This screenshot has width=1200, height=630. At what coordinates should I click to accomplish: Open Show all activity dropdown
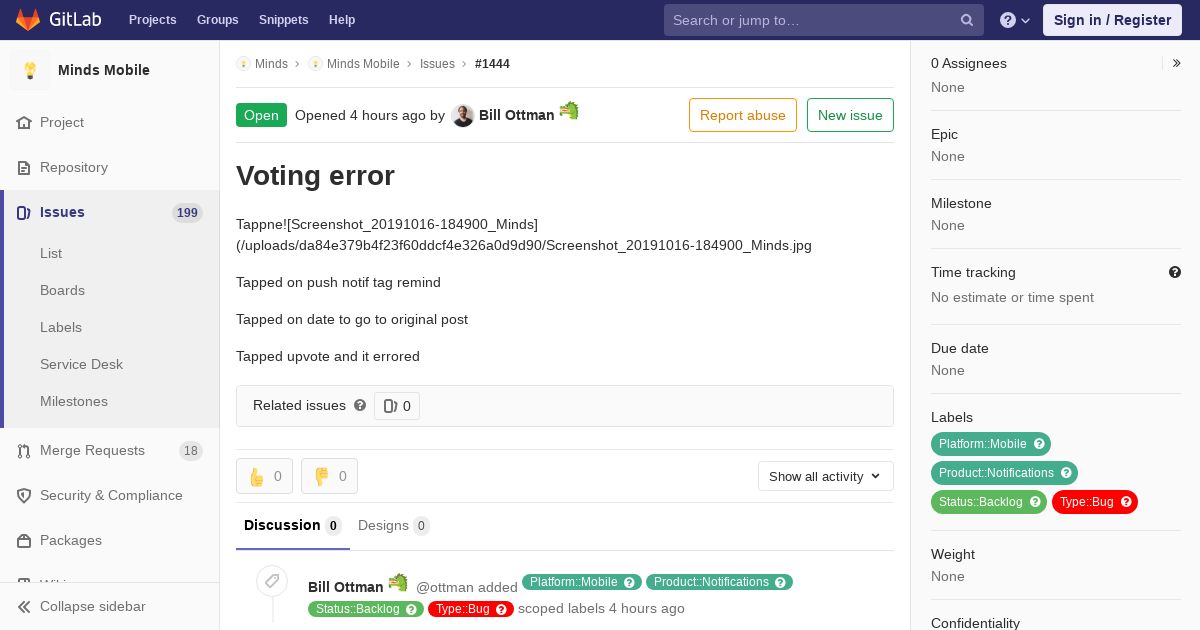(826, 476)
